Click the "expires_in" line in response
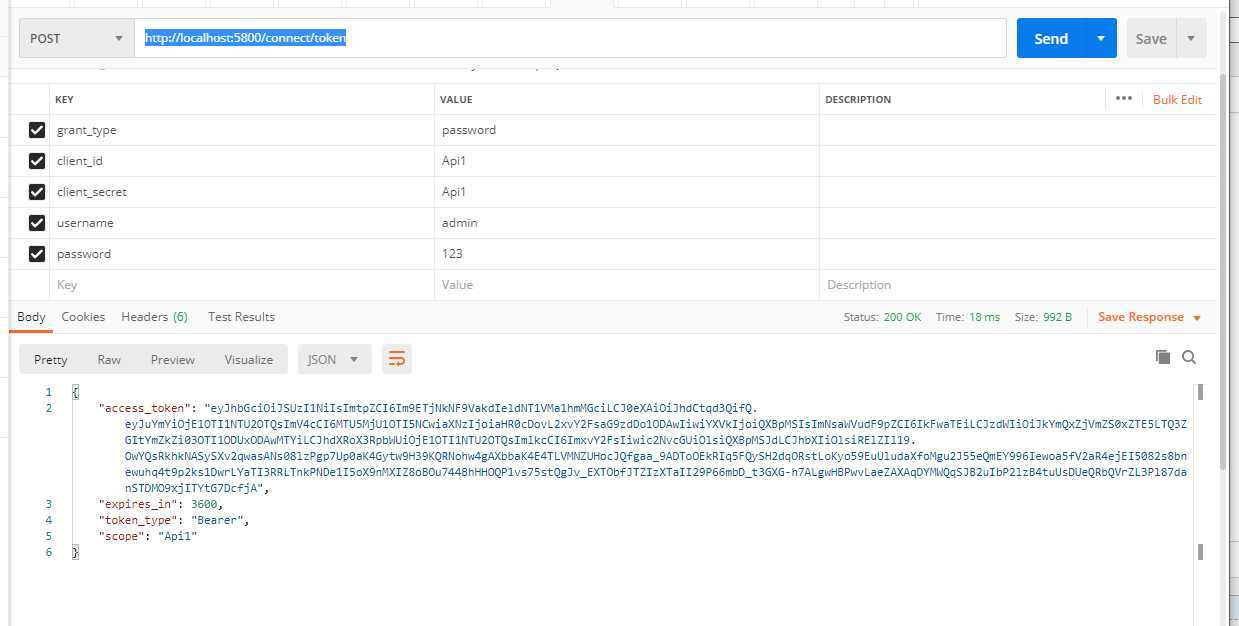 tap(161, 504)
